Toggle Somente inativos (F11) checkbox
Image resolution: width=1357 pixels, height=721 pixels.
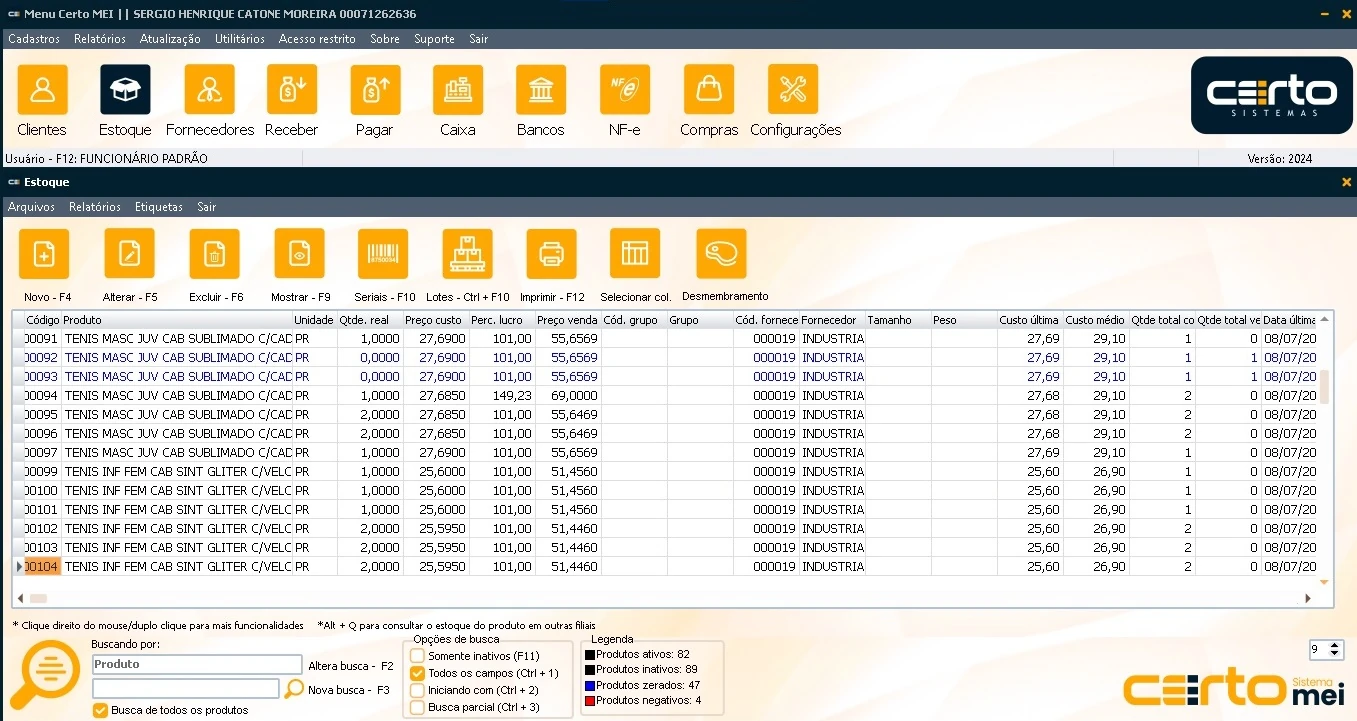point(418,656)
